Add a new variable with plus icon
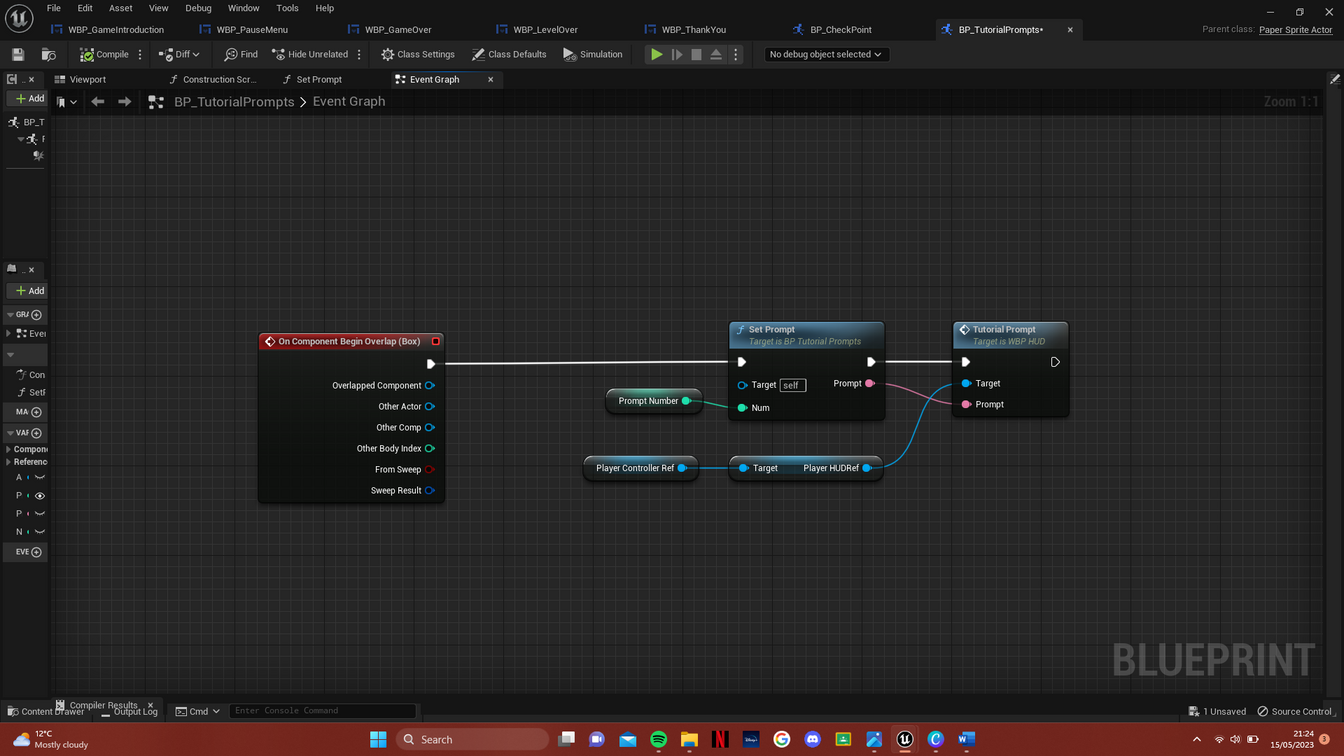The image size is (1344, 756). point(37,433)
